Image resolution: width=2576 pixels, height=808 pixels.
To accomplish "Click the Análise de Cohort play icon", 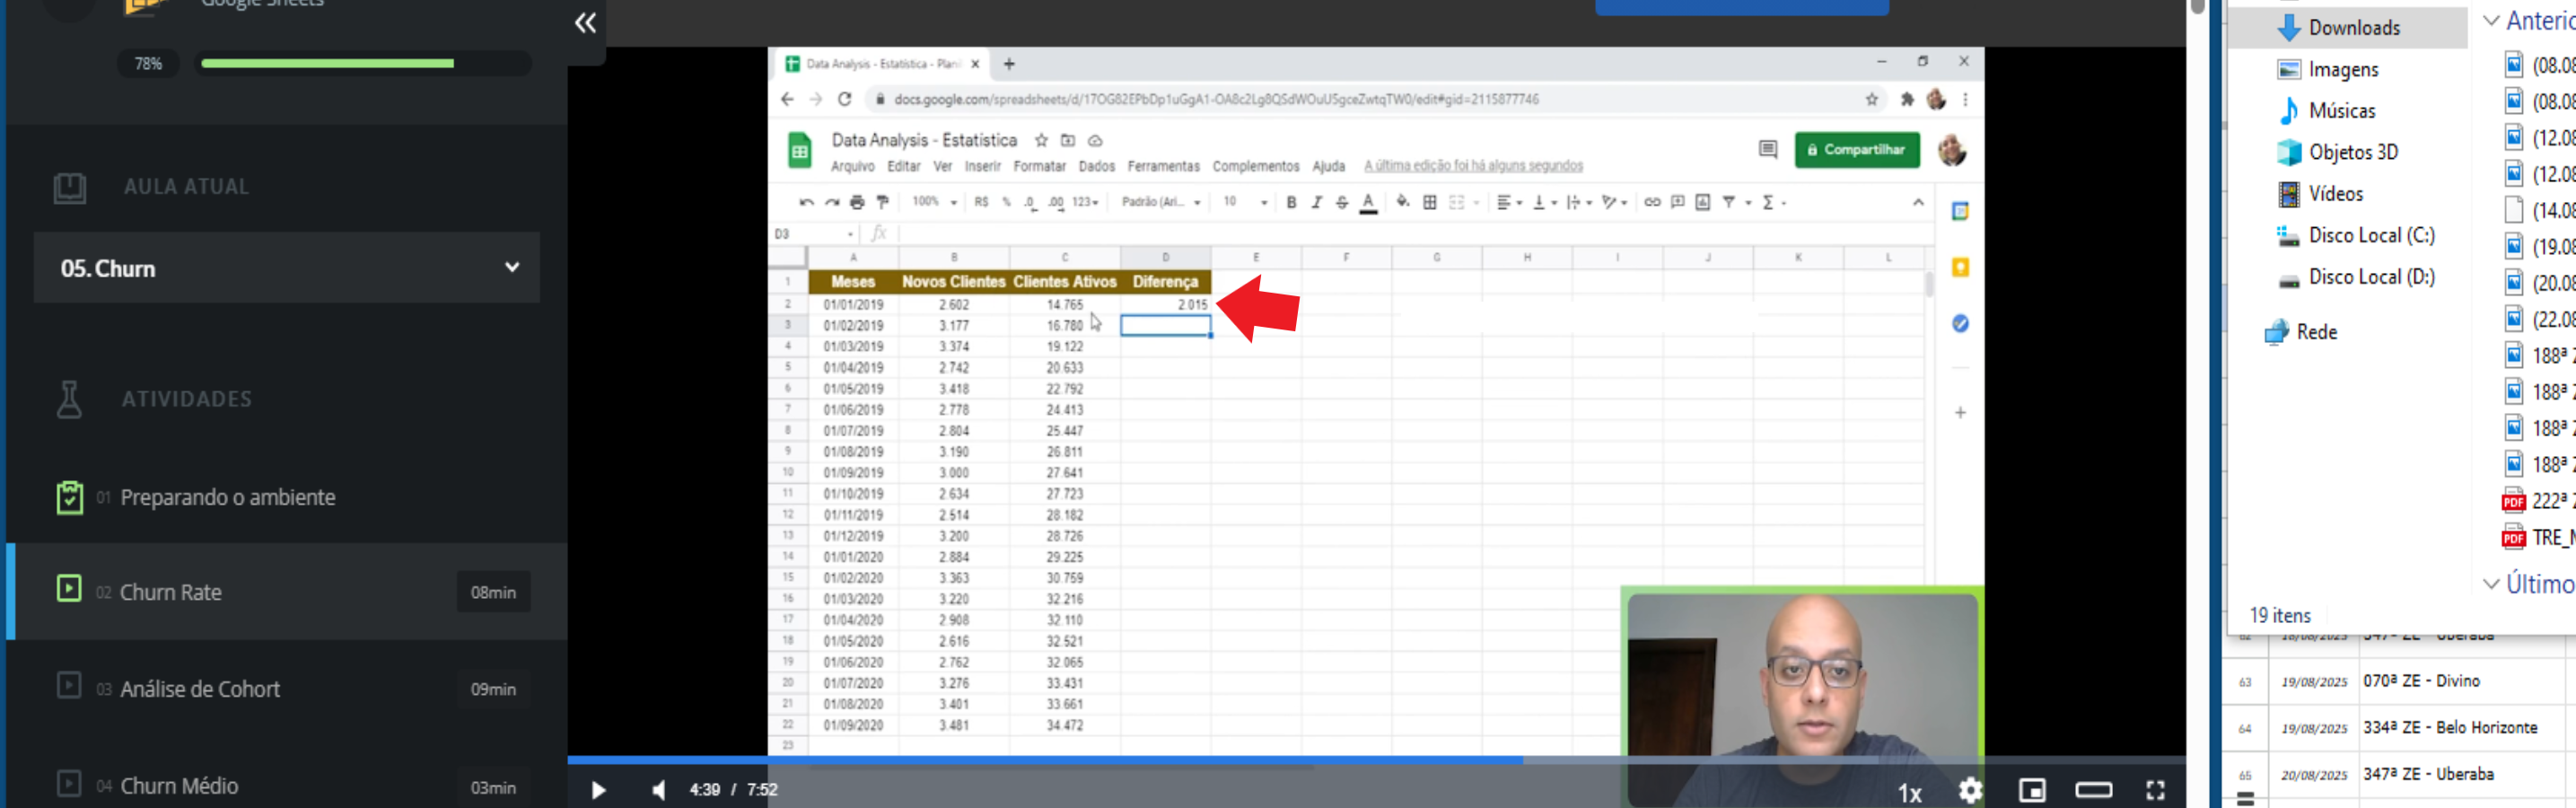I will pos(68,685).
